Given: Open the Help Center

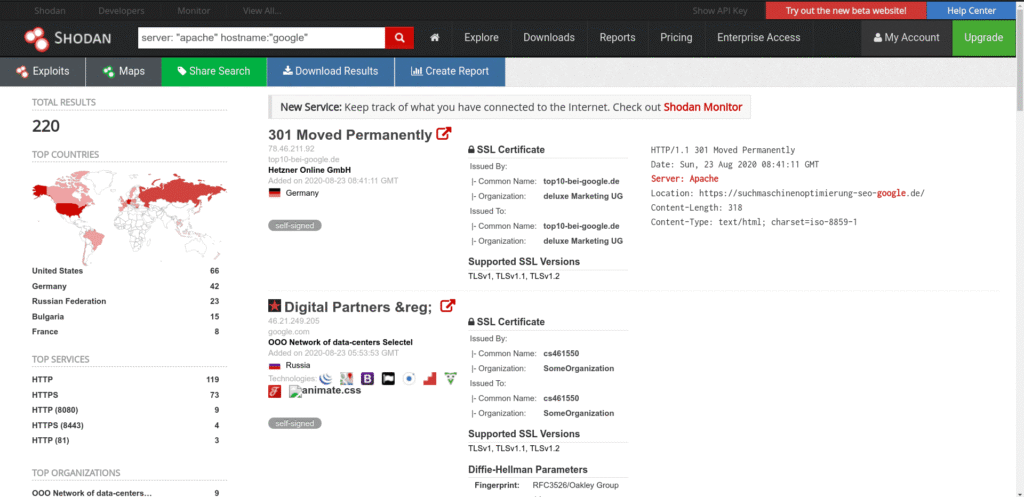Looking at the screenshot, I should (971, 10).
